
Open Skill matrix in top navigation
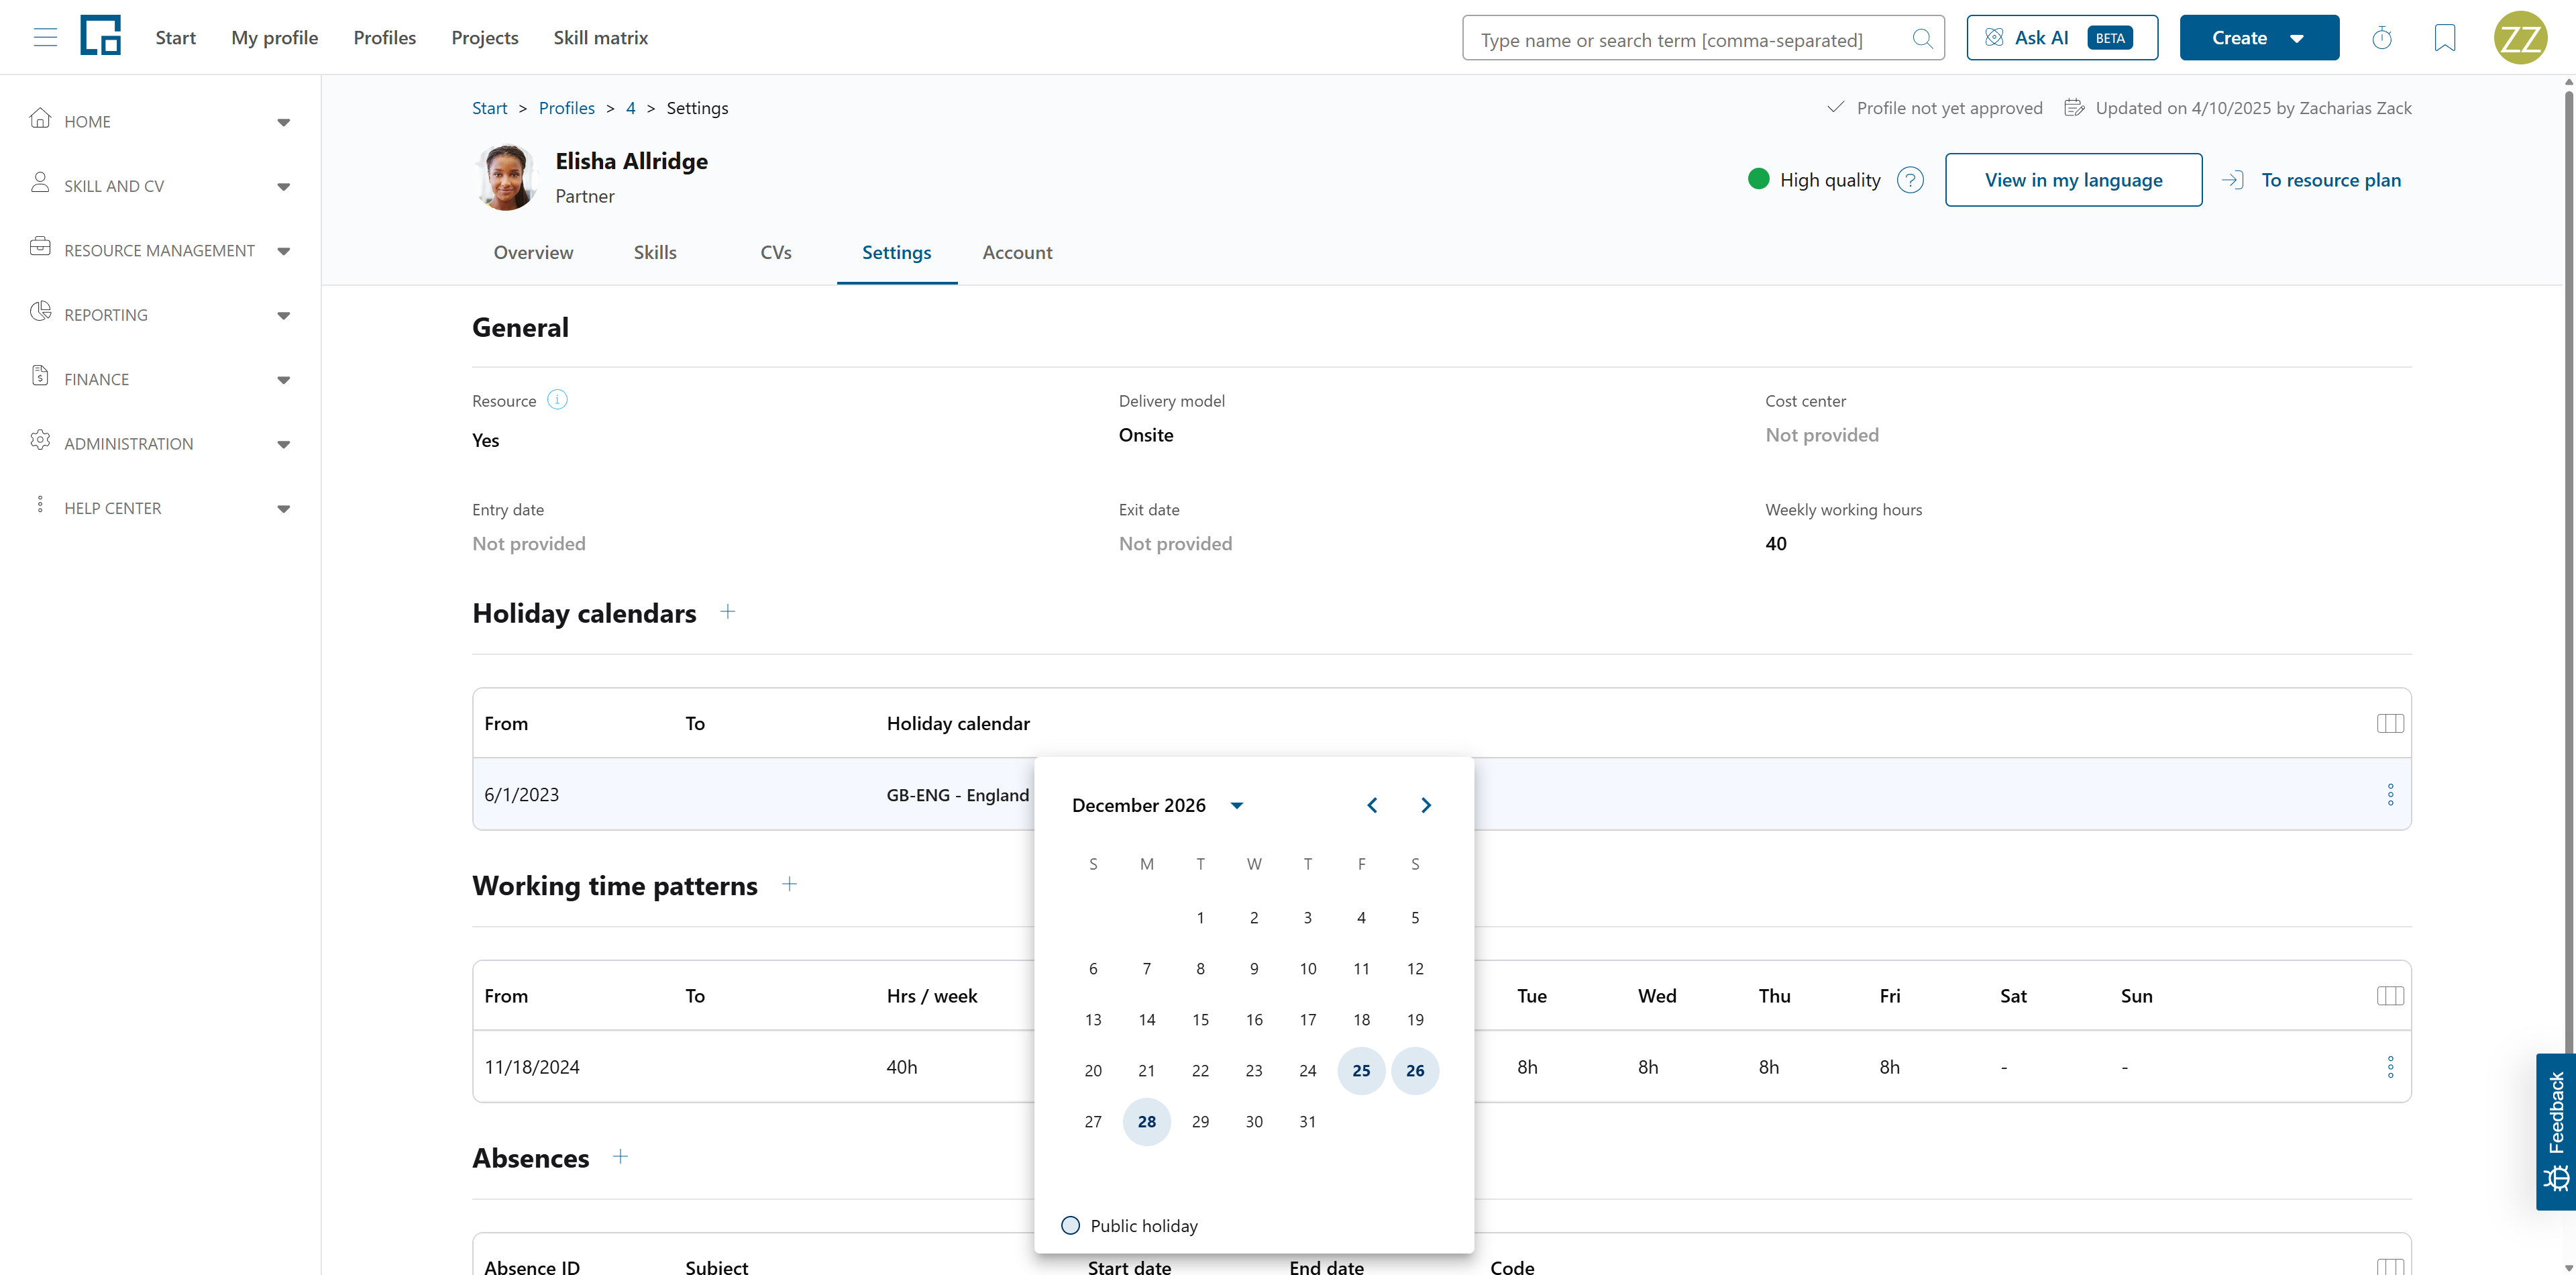[600, 38]
